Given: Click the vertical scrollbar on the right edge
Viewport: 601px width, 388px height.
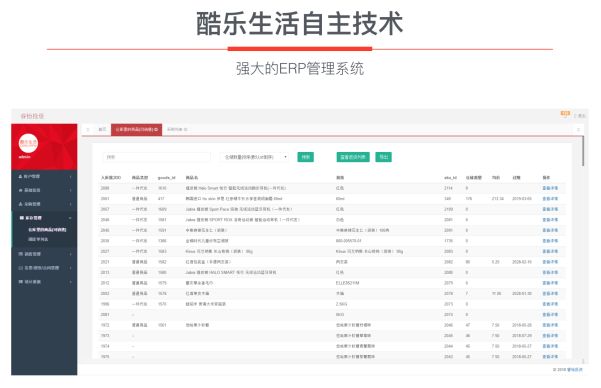Looking at the screenshot, I should 583,151.
